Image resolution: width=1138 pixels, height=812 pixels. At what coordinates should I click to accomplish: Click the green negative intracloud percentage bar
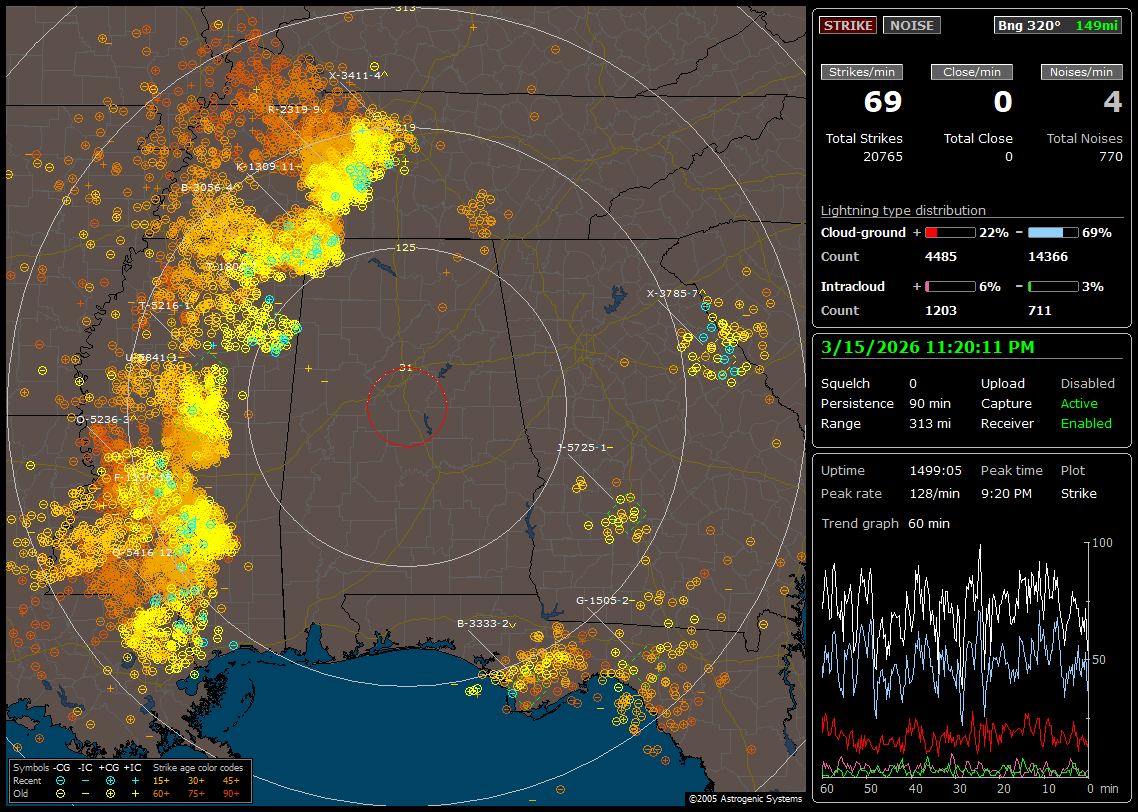point(1053,286)
